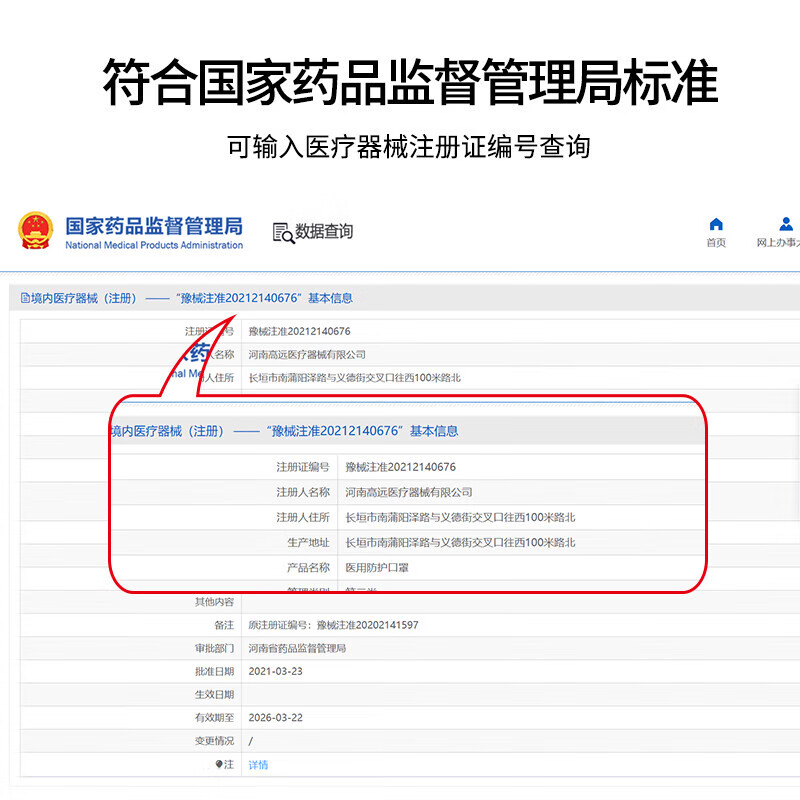Click the 原注册证编号 remark text
Viewport: 800px width, 800px height.
pyautogui.click(x=333, y=625)
